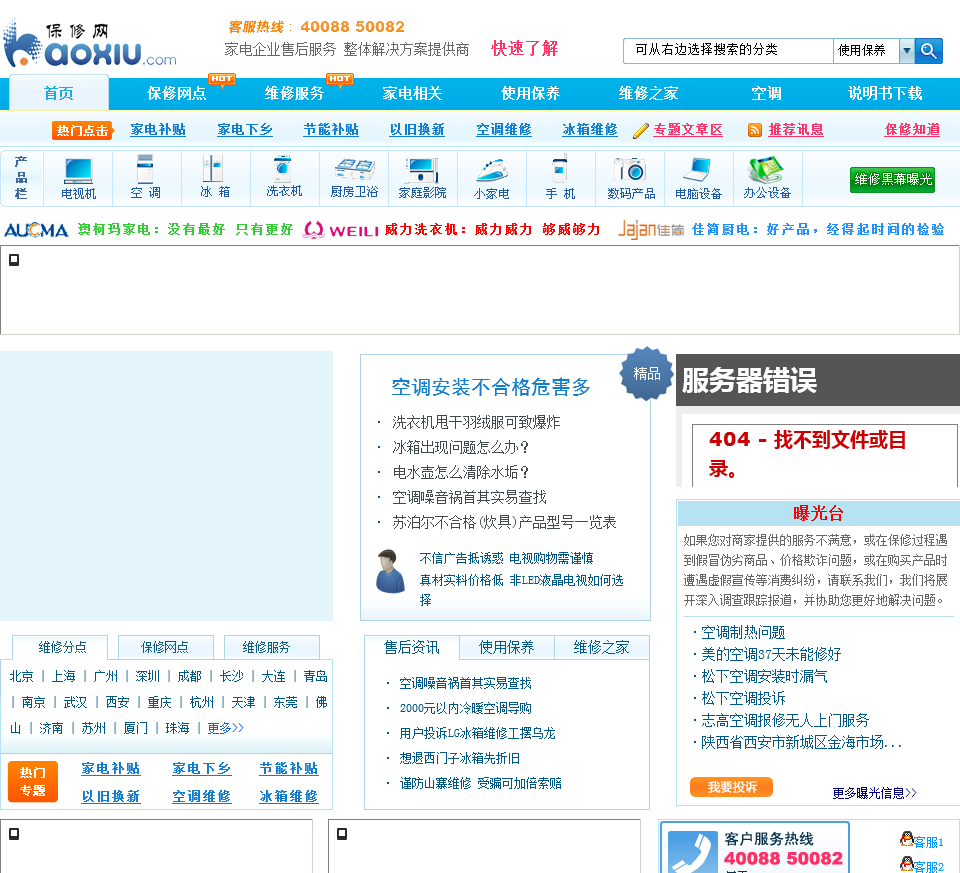
Task: Click the orange 我要投诉 button
Action: coord(731,788)
